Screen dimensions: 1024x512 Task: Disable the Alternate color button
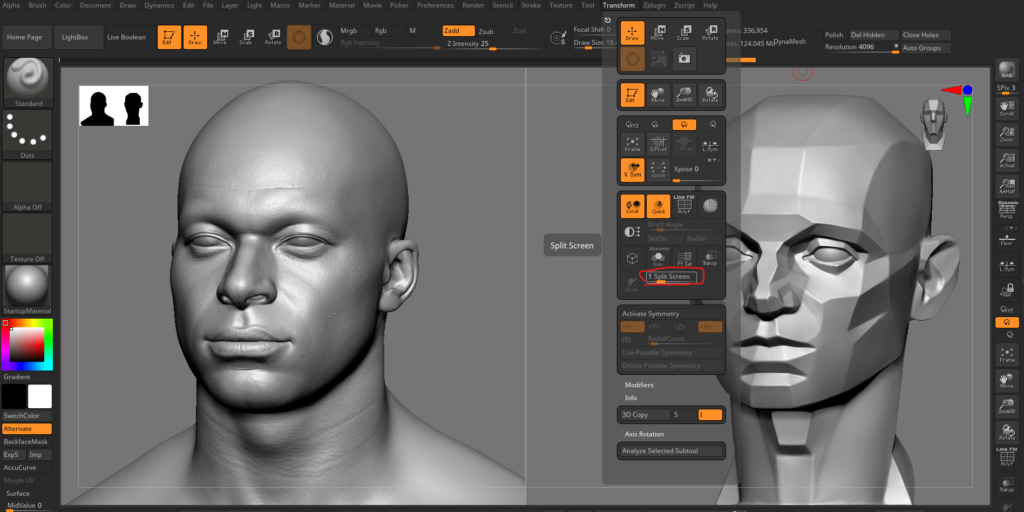(27, 428)
